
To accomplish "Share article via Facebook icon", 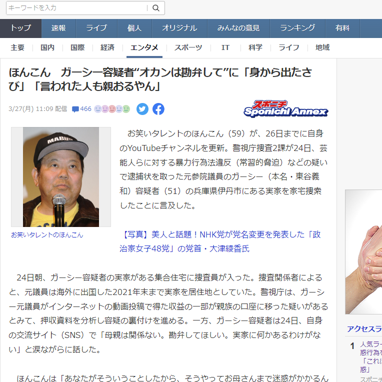I will click(158, 109).
